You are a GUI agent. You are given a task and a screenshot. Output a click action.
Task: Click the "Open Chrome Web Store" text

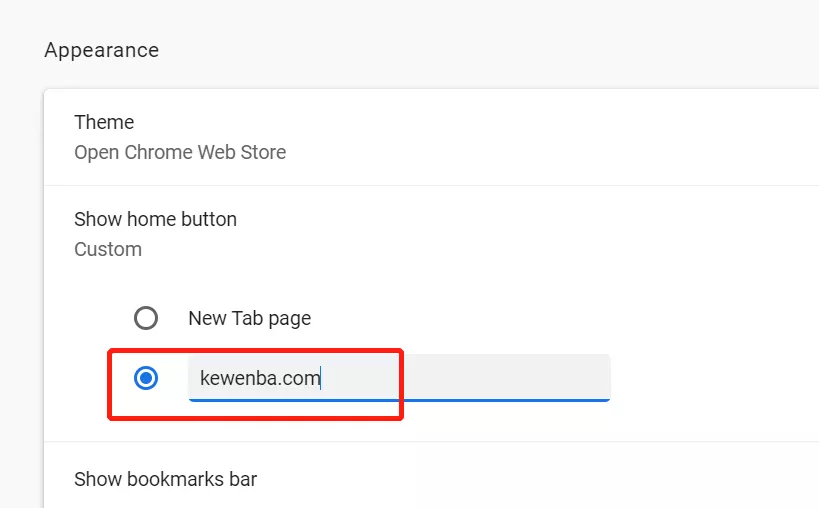coord(180,153)
